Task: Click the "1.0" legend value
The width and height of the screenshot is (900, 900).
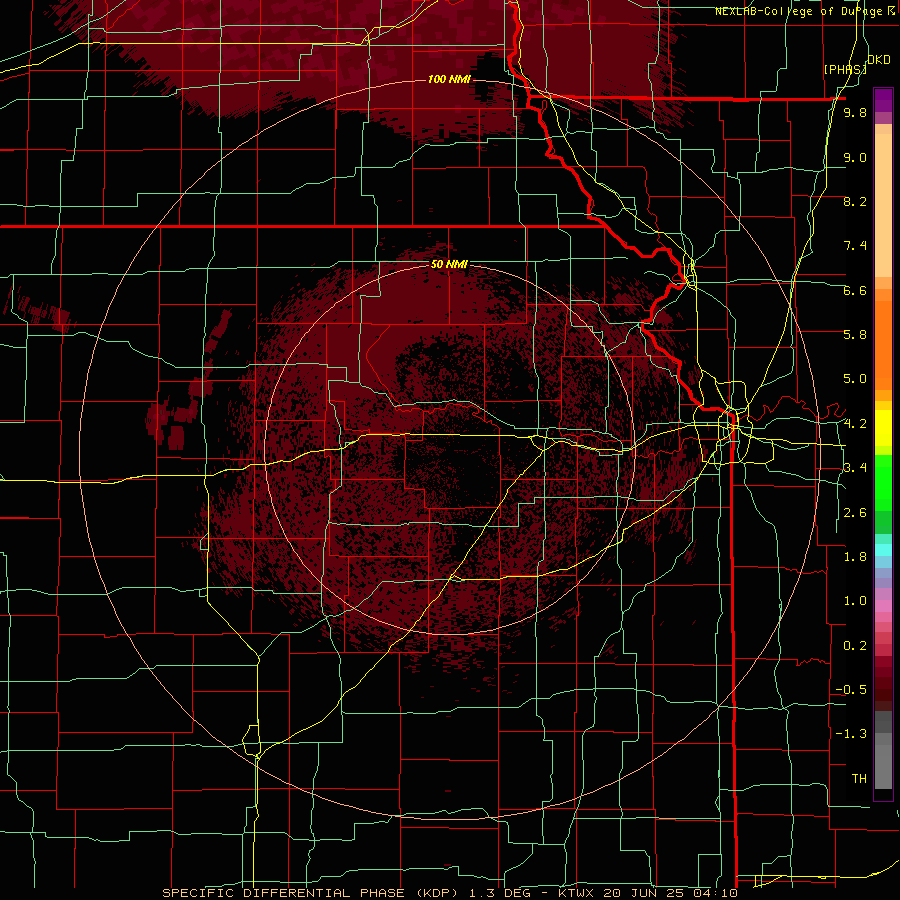Action: (x=855, y=601)
